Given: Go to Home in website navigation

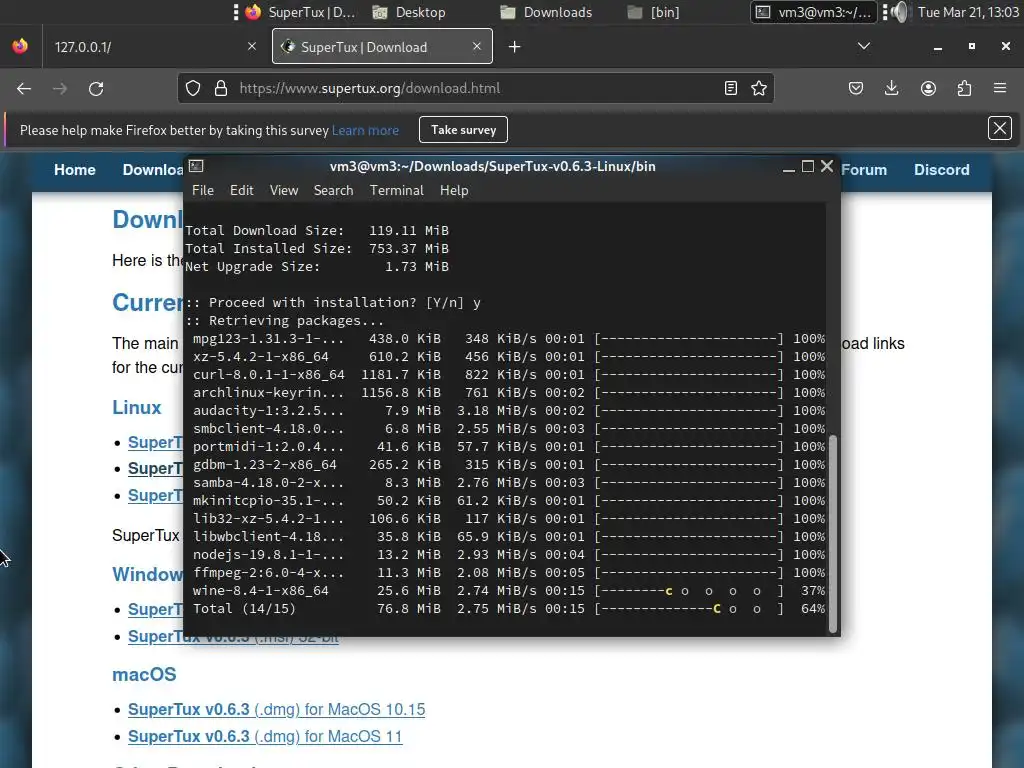Looking at the screenshot, I should click(x=75, y=170).
